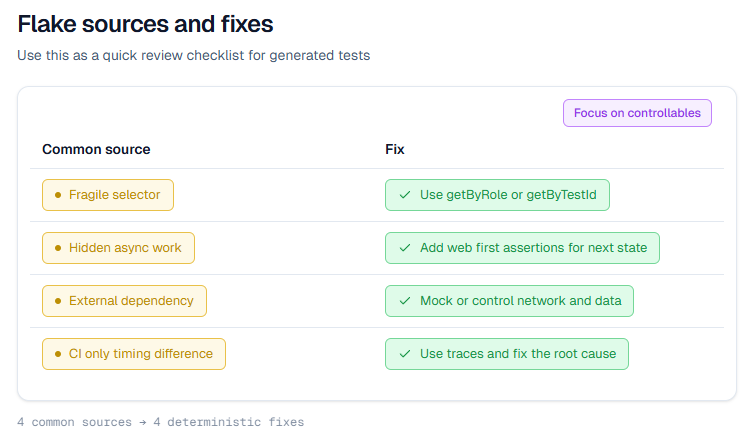Image resolution: width=749 pixels, height=439 pixels.
Task: Click the Common source column header
Action: click(96, 149)
